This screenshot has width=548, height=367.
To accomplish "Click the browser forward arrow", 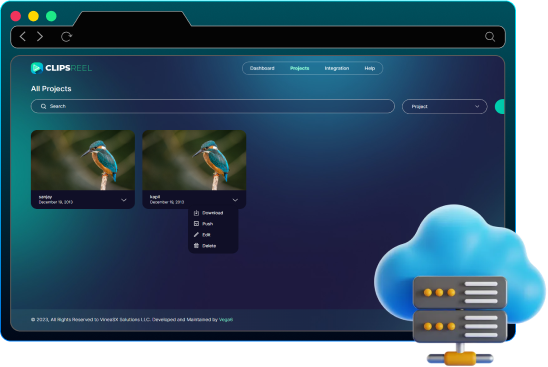I will point(40,36).
